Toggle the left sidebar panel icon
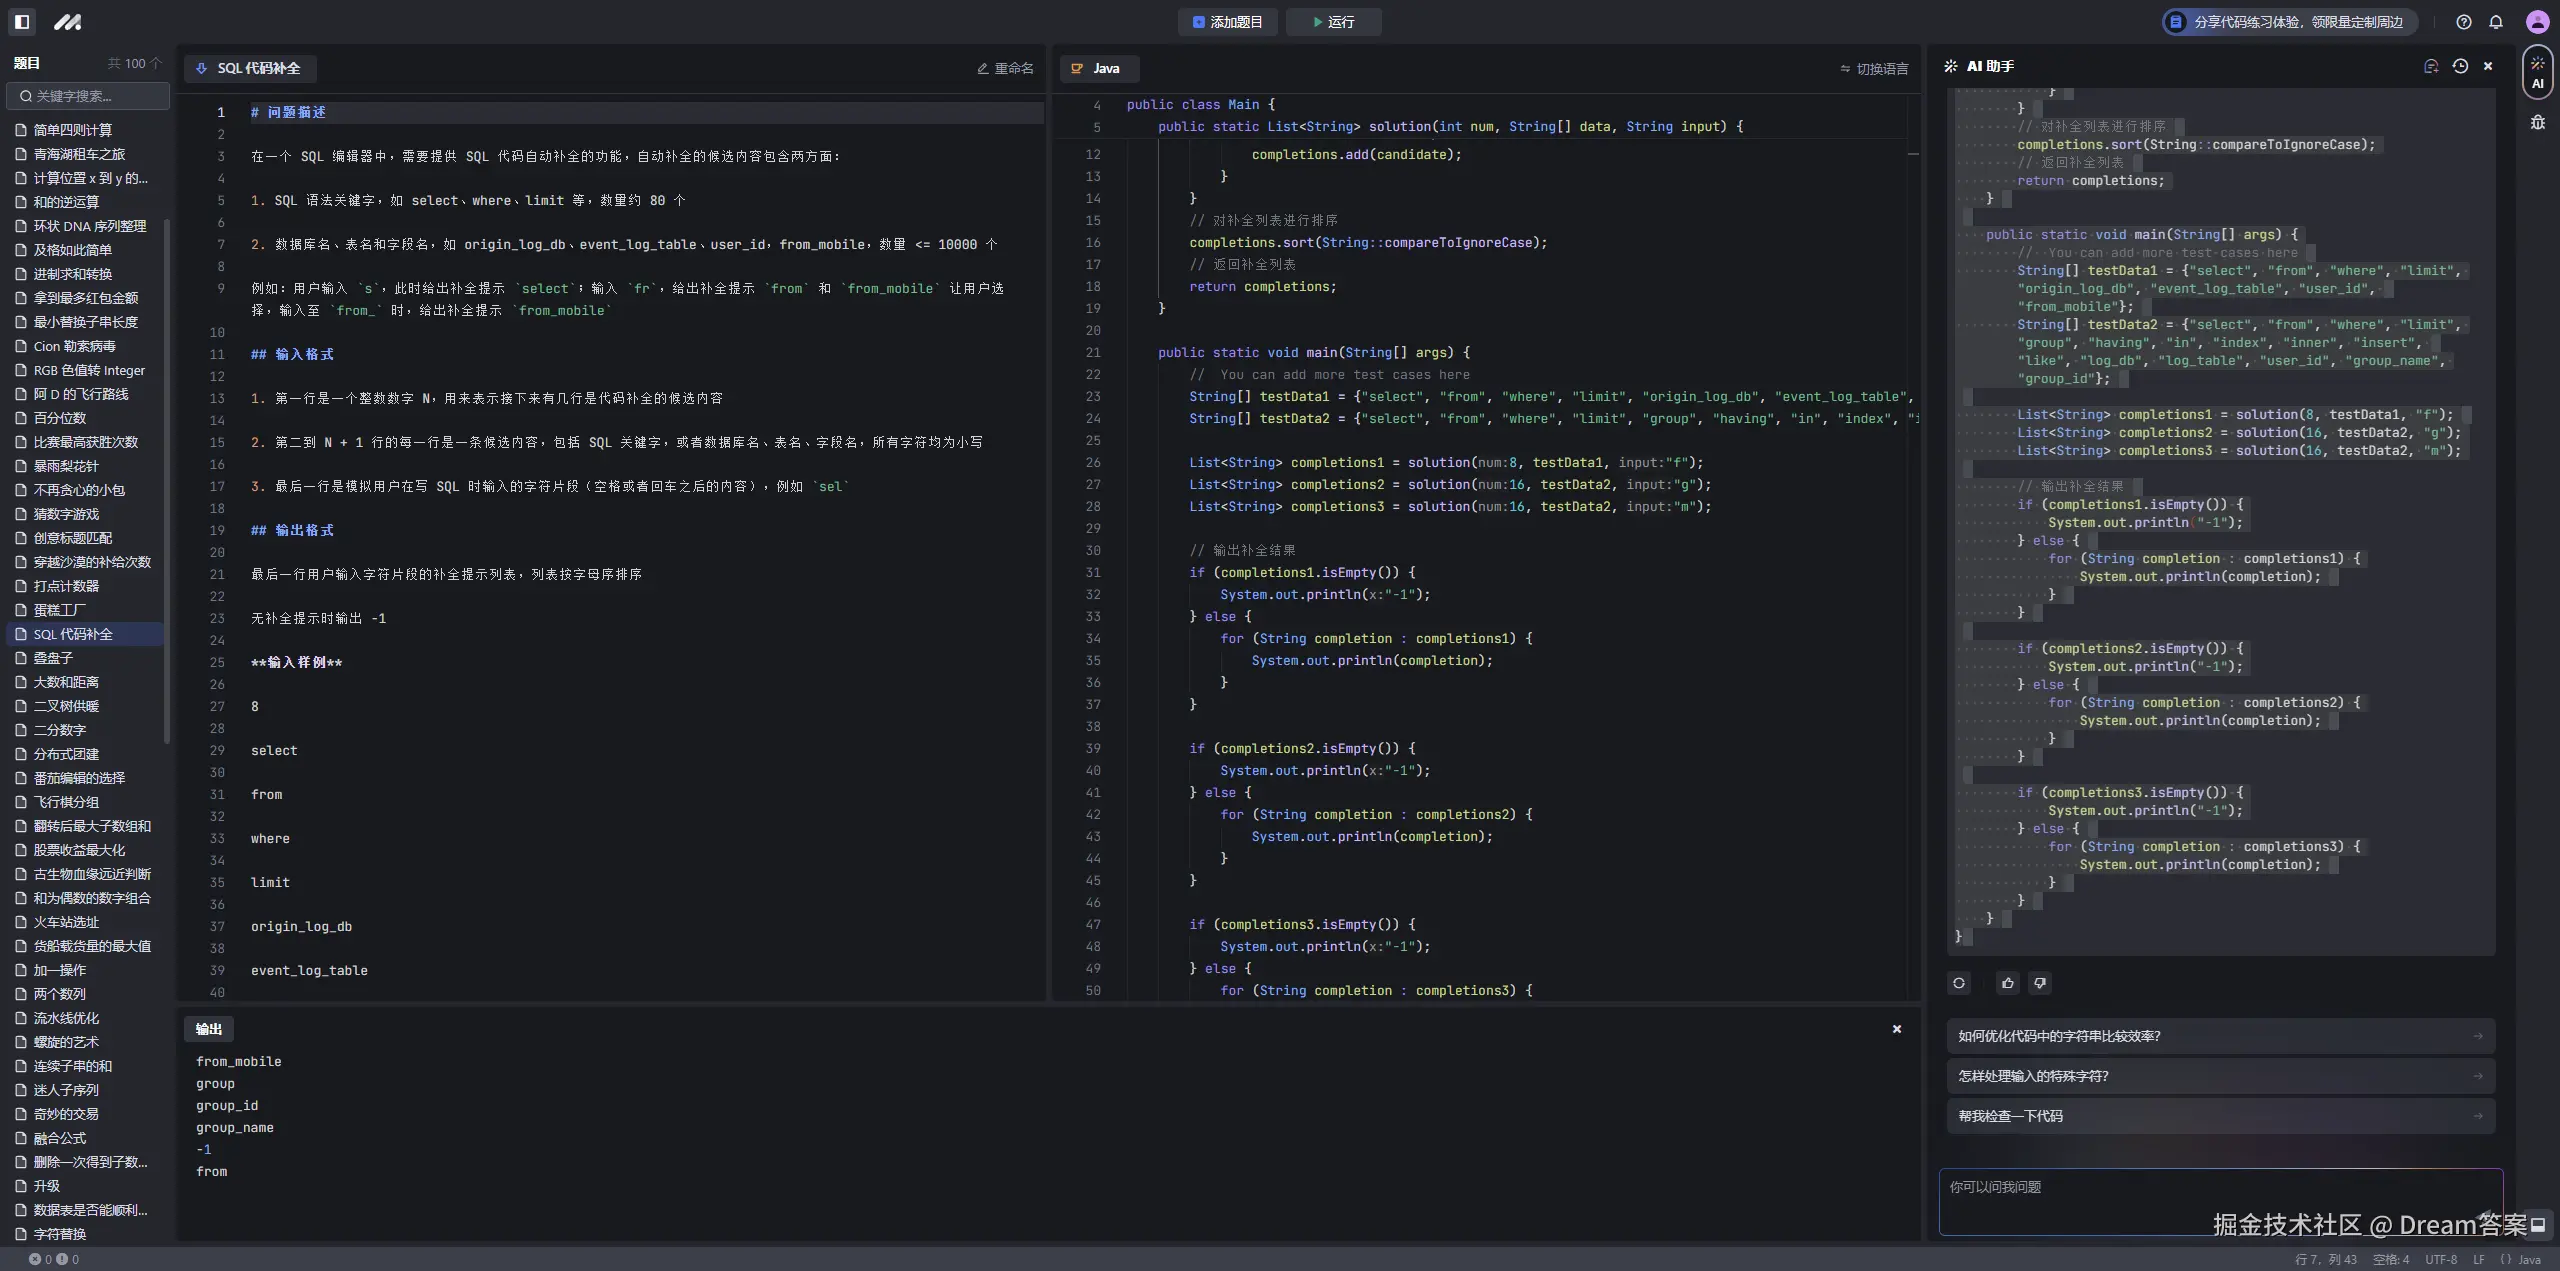This screenshot has height=1271, width=2560. [x=22, y=21]
